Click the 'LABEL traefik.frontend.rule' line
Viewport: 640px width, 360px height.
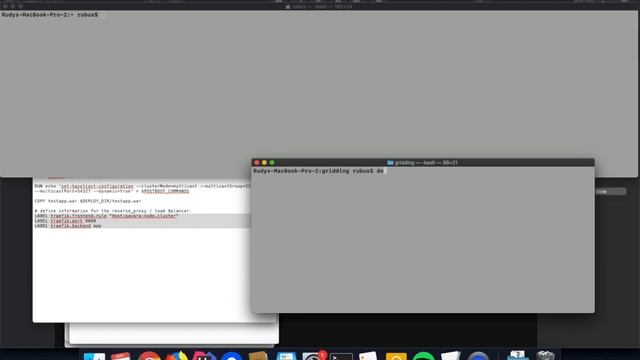pyautogui.click(x=106, y=216)
